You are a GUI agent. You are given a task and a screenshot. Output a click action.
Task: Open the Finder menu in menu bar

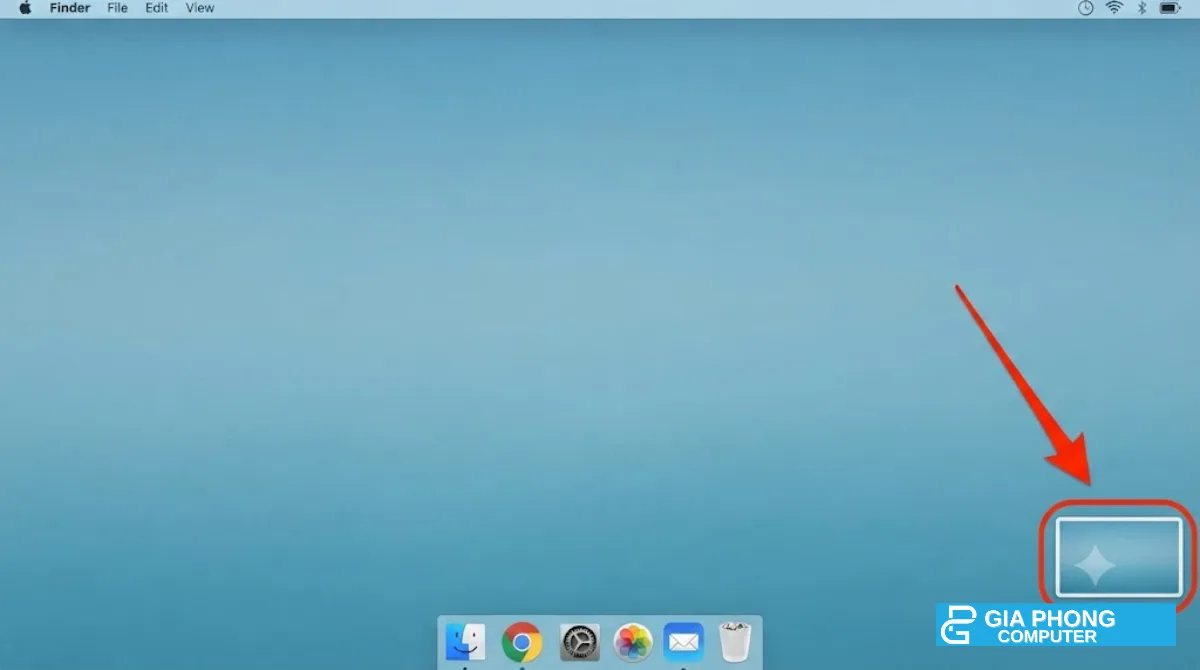coord(70,8)
